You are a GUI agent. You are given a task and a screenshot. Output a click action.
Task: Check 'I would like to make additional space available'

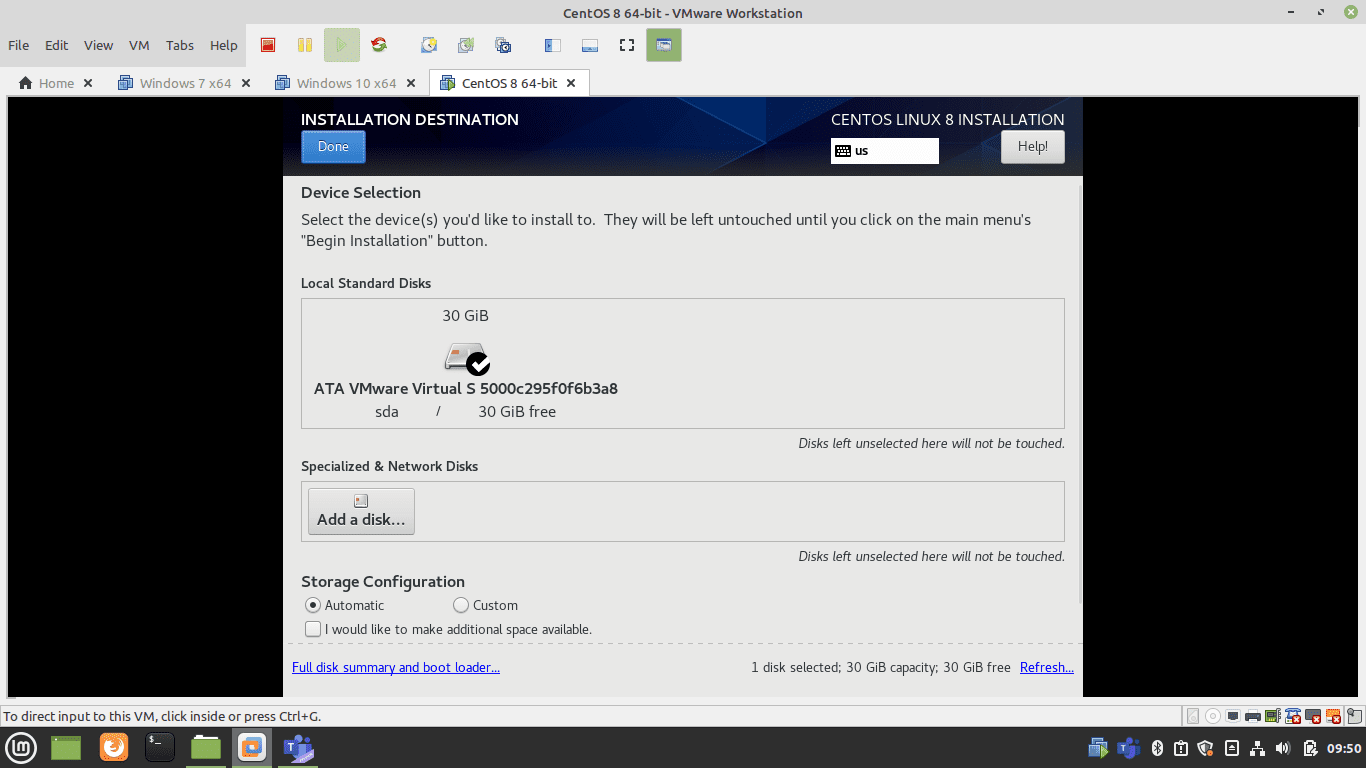pyautogui.click(x=448, y=629)
